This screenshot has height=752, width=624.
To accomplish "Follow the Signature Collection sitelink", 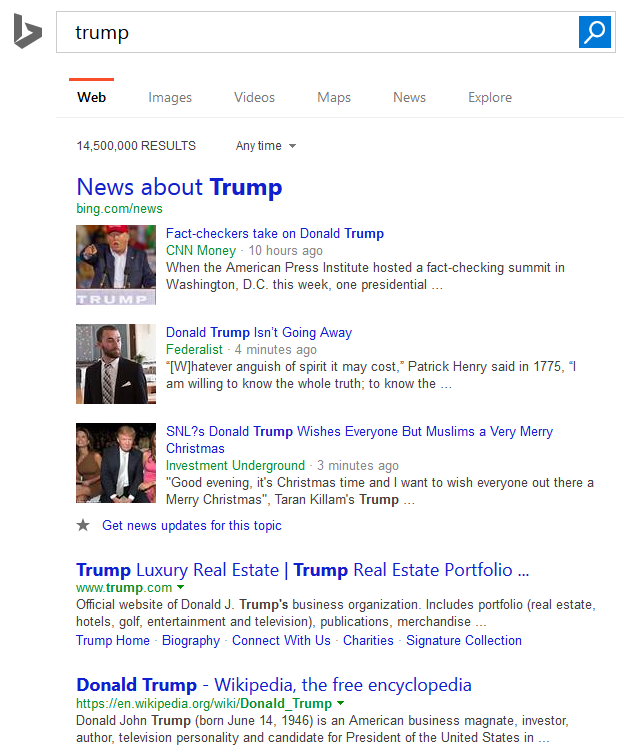I will point(464,641).
